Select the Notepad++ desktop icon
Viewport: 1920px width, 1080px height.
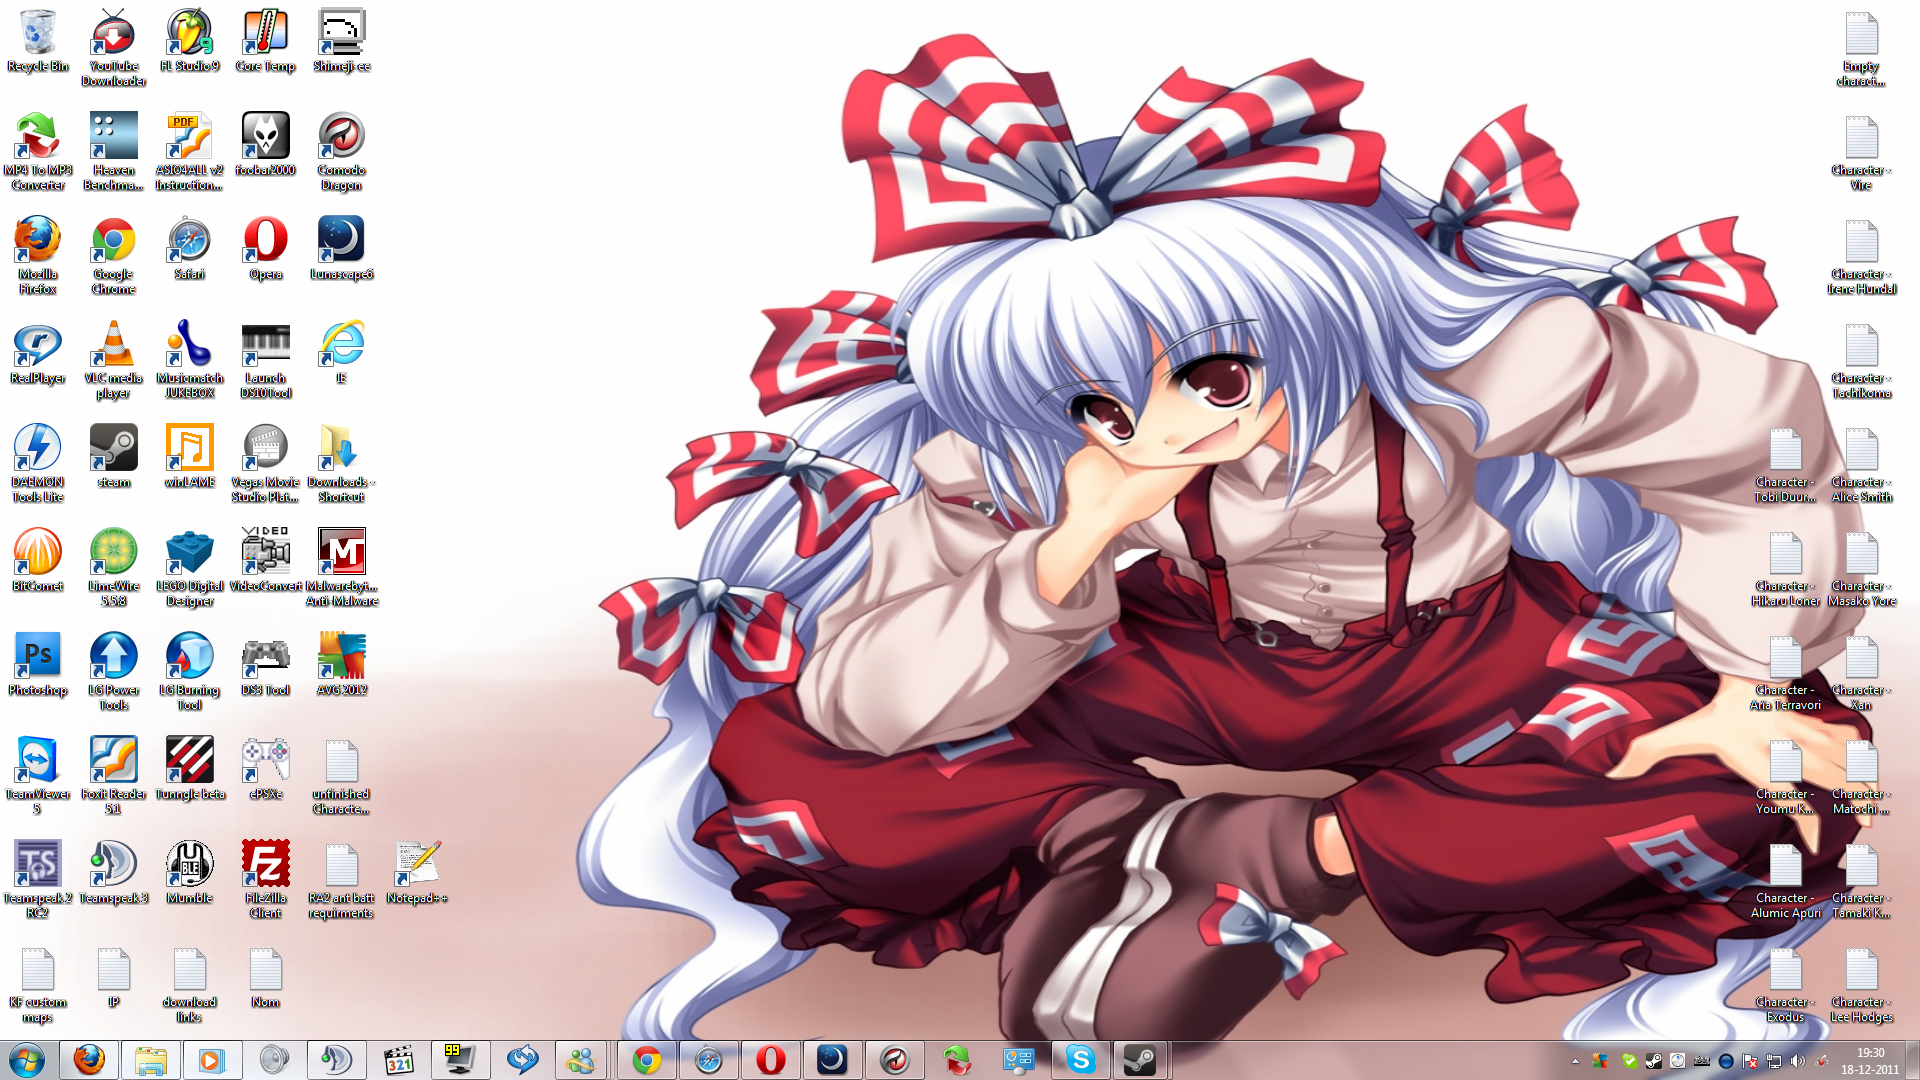pos(418,873)
